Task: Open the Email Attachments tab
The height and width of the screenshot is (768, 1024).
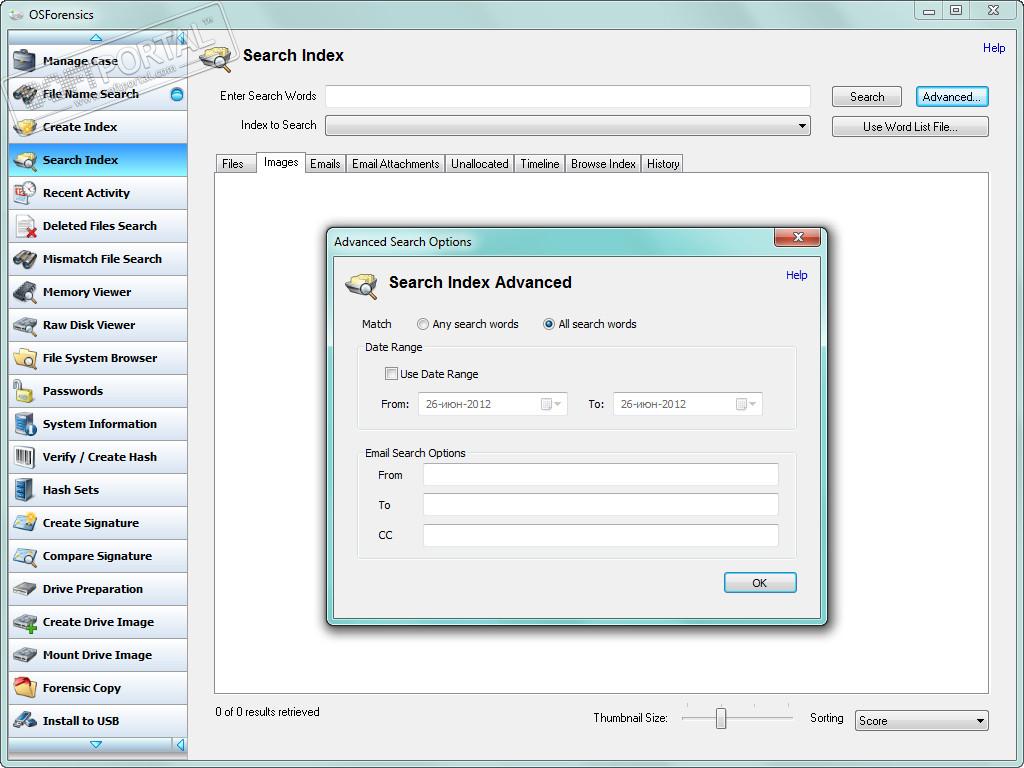Action: click(x=396, y=164)
